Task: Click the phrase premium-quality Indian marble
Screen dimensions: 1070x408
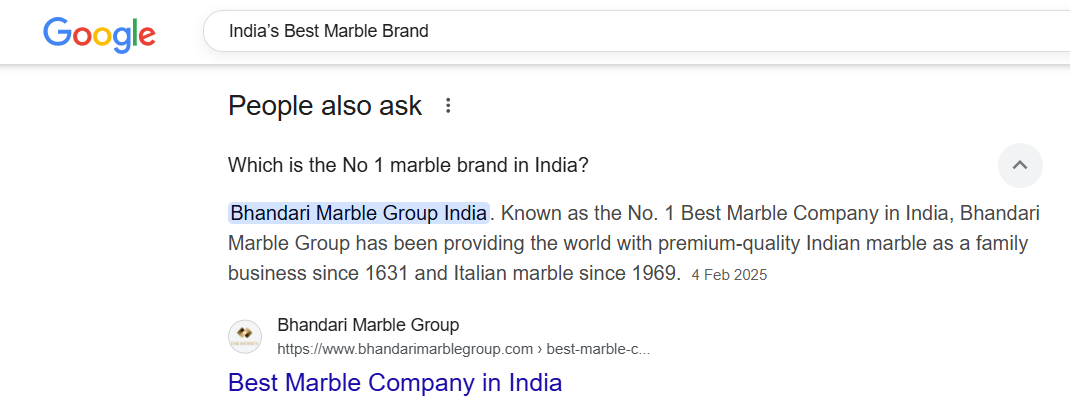Action: tap(723, 244)
